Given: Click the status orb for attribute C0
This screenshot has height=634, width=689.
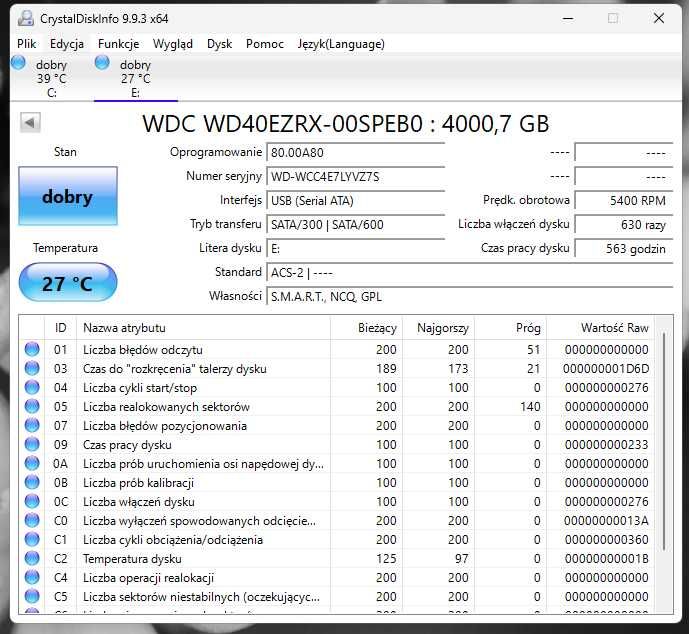Looking at the screenshot, I should coord(32,520).
